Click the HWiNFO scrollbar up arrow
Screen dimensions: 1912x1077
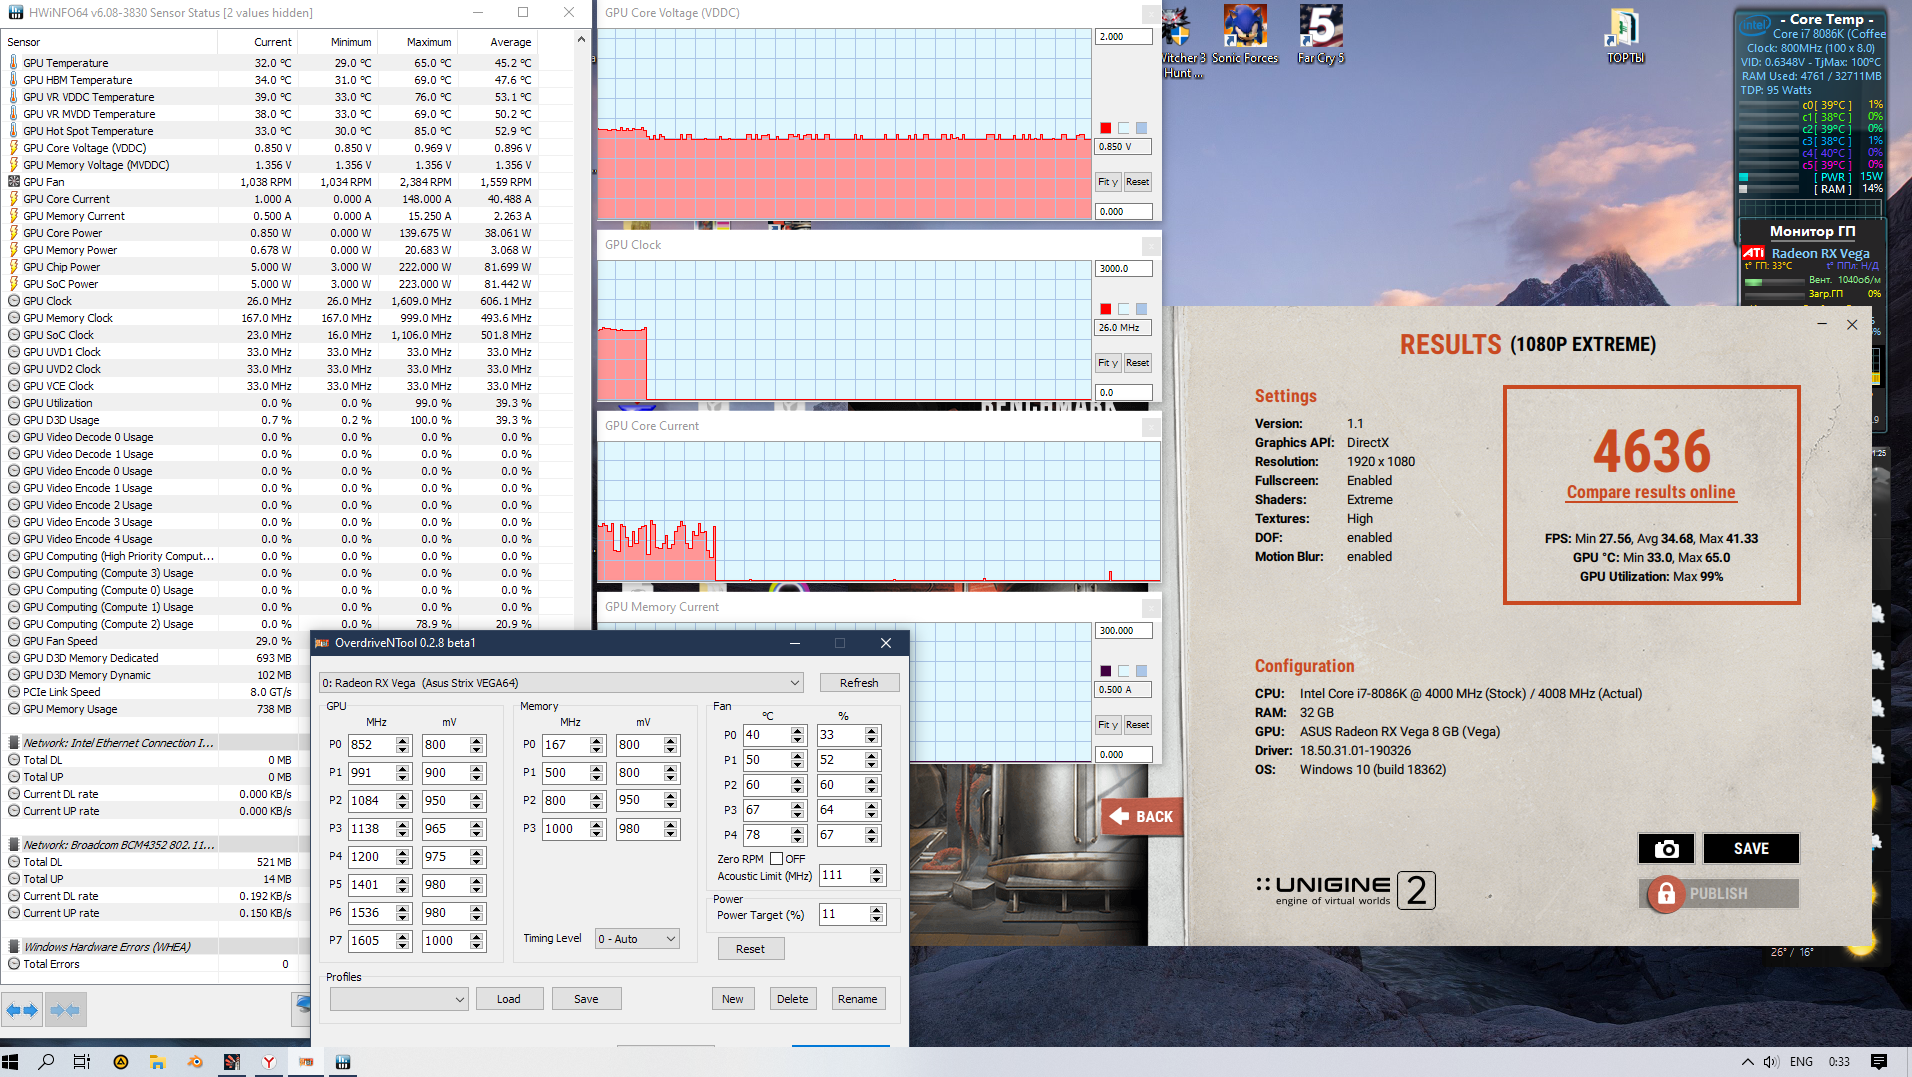click(x=581, y=39)
